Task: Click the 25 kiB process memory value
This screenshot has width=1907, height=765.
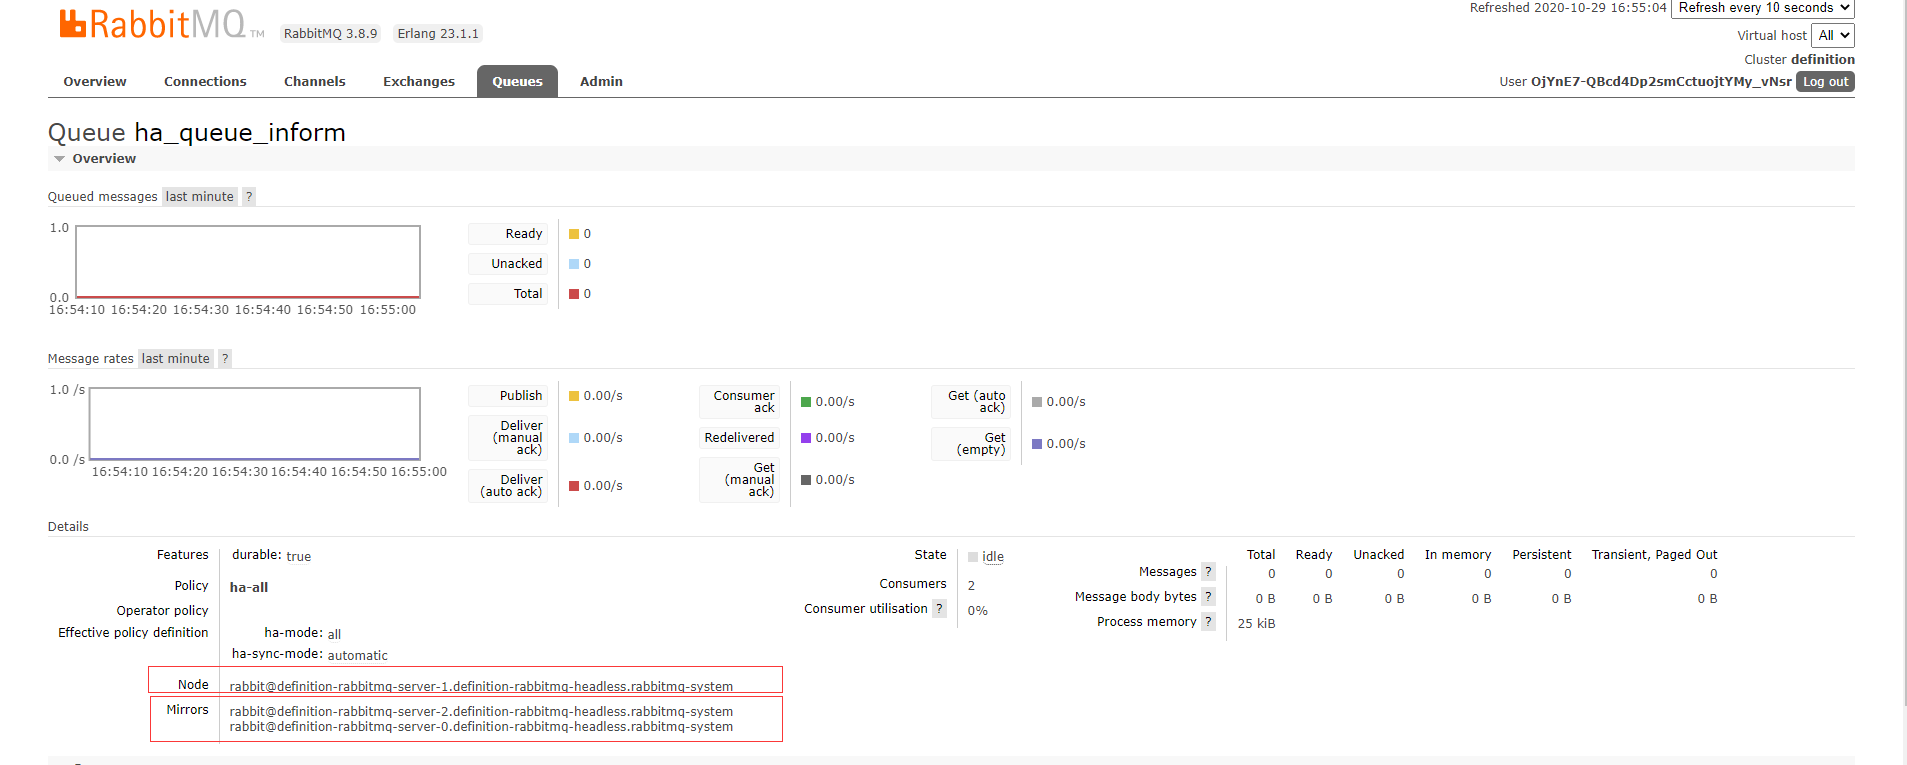Action: point(1257,624)
